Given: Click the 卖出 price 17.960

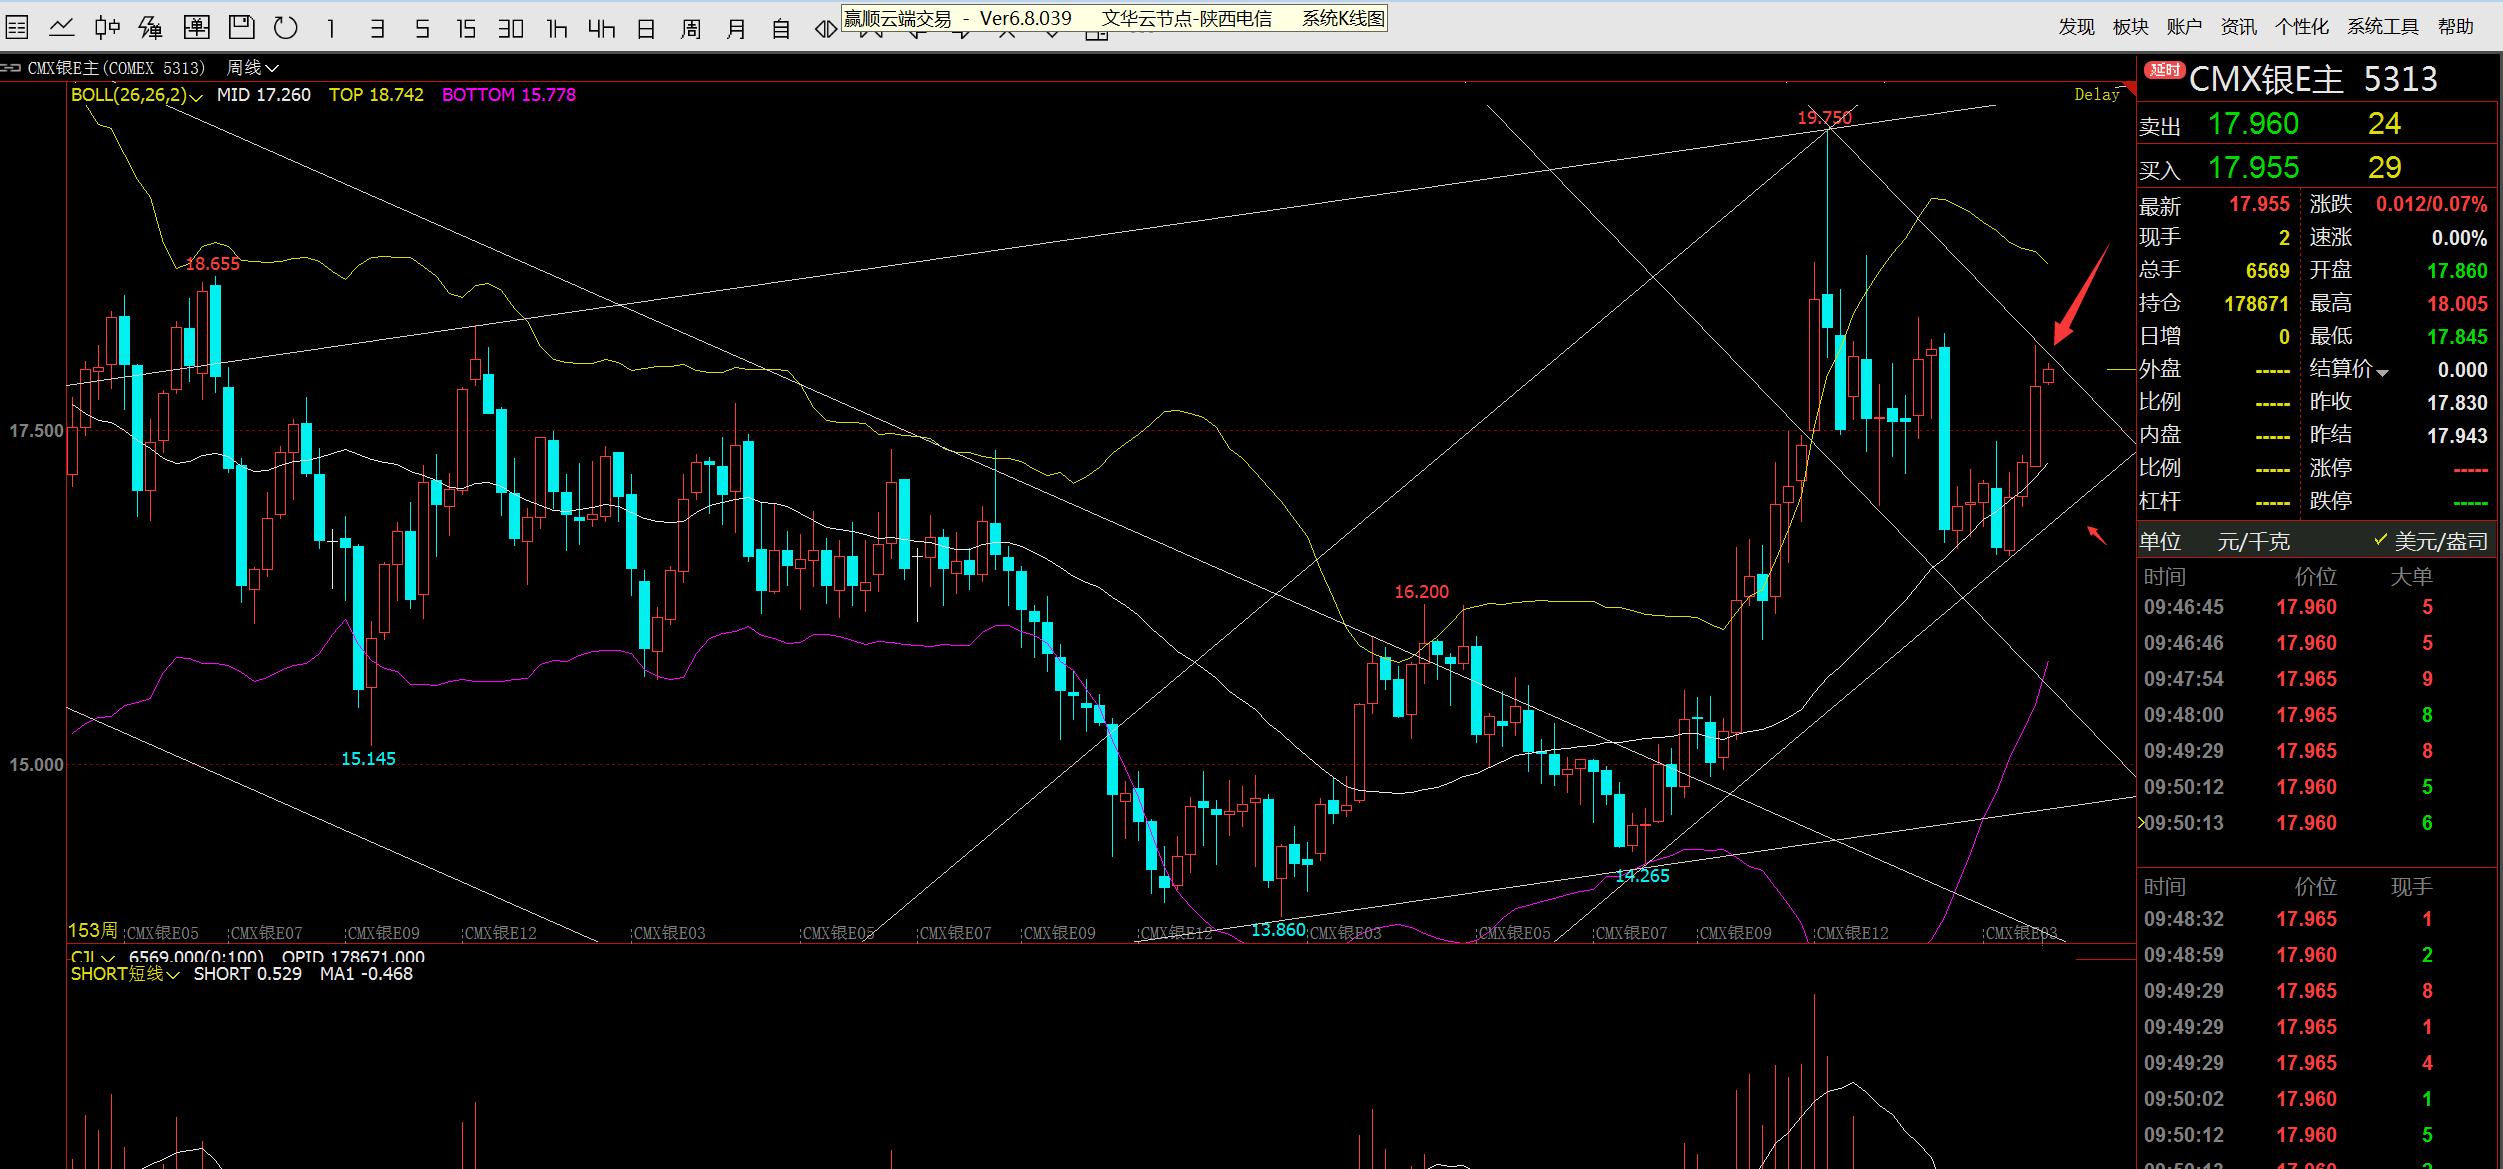Looking at the screenshot, I should tap(2253, 124).
